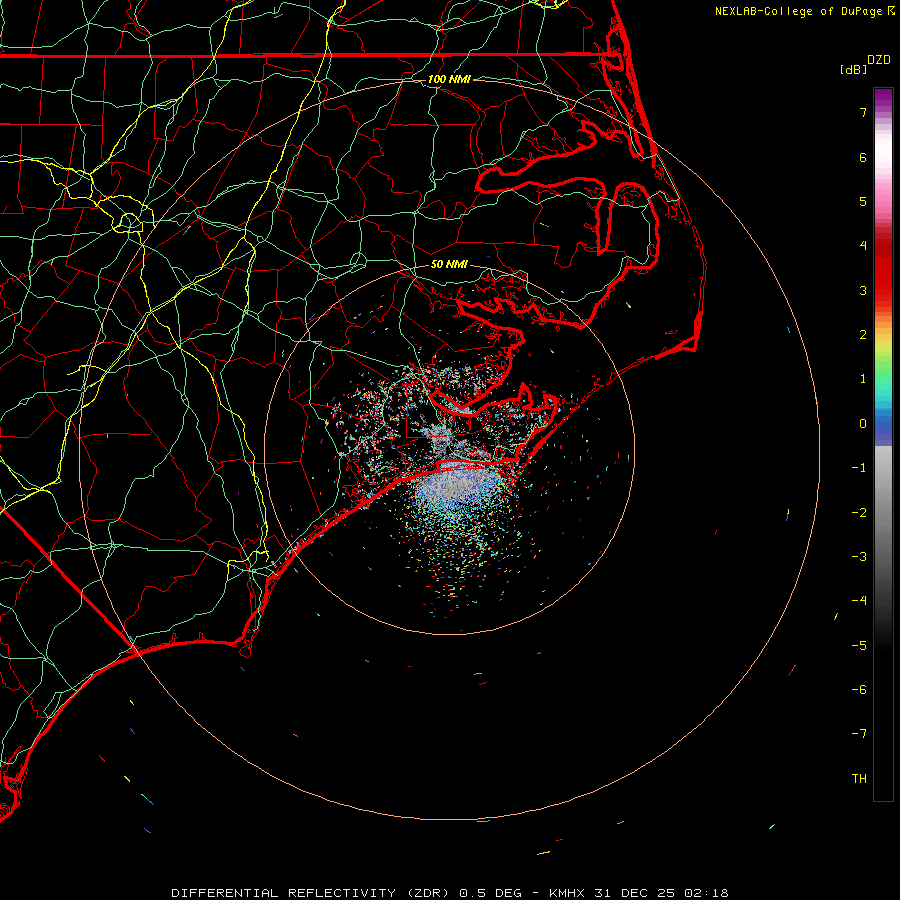Click the dense gray radar echo offshore
This screenshot has width=900, height=900.
point(450,488)
